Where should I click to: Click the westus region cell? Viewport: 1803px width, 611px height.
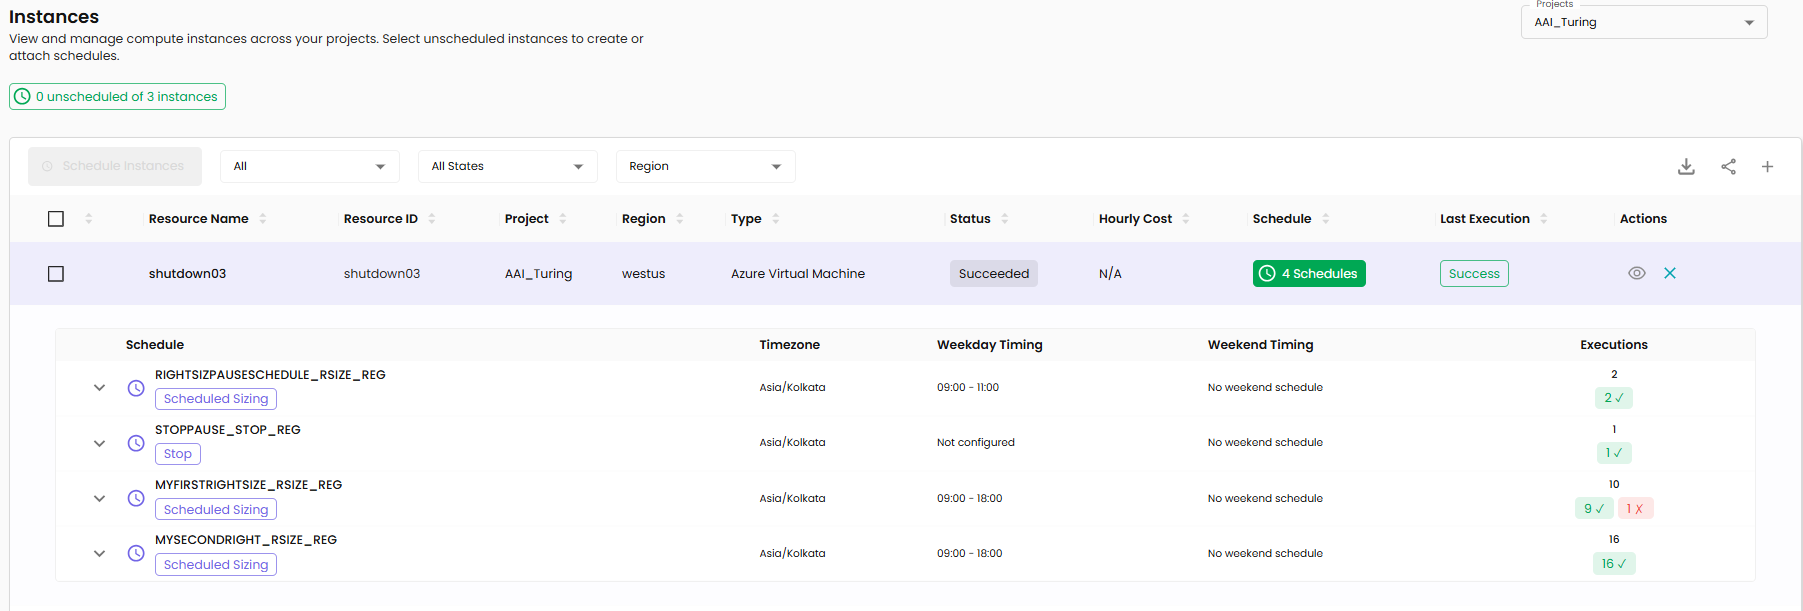tap(644, 274)
